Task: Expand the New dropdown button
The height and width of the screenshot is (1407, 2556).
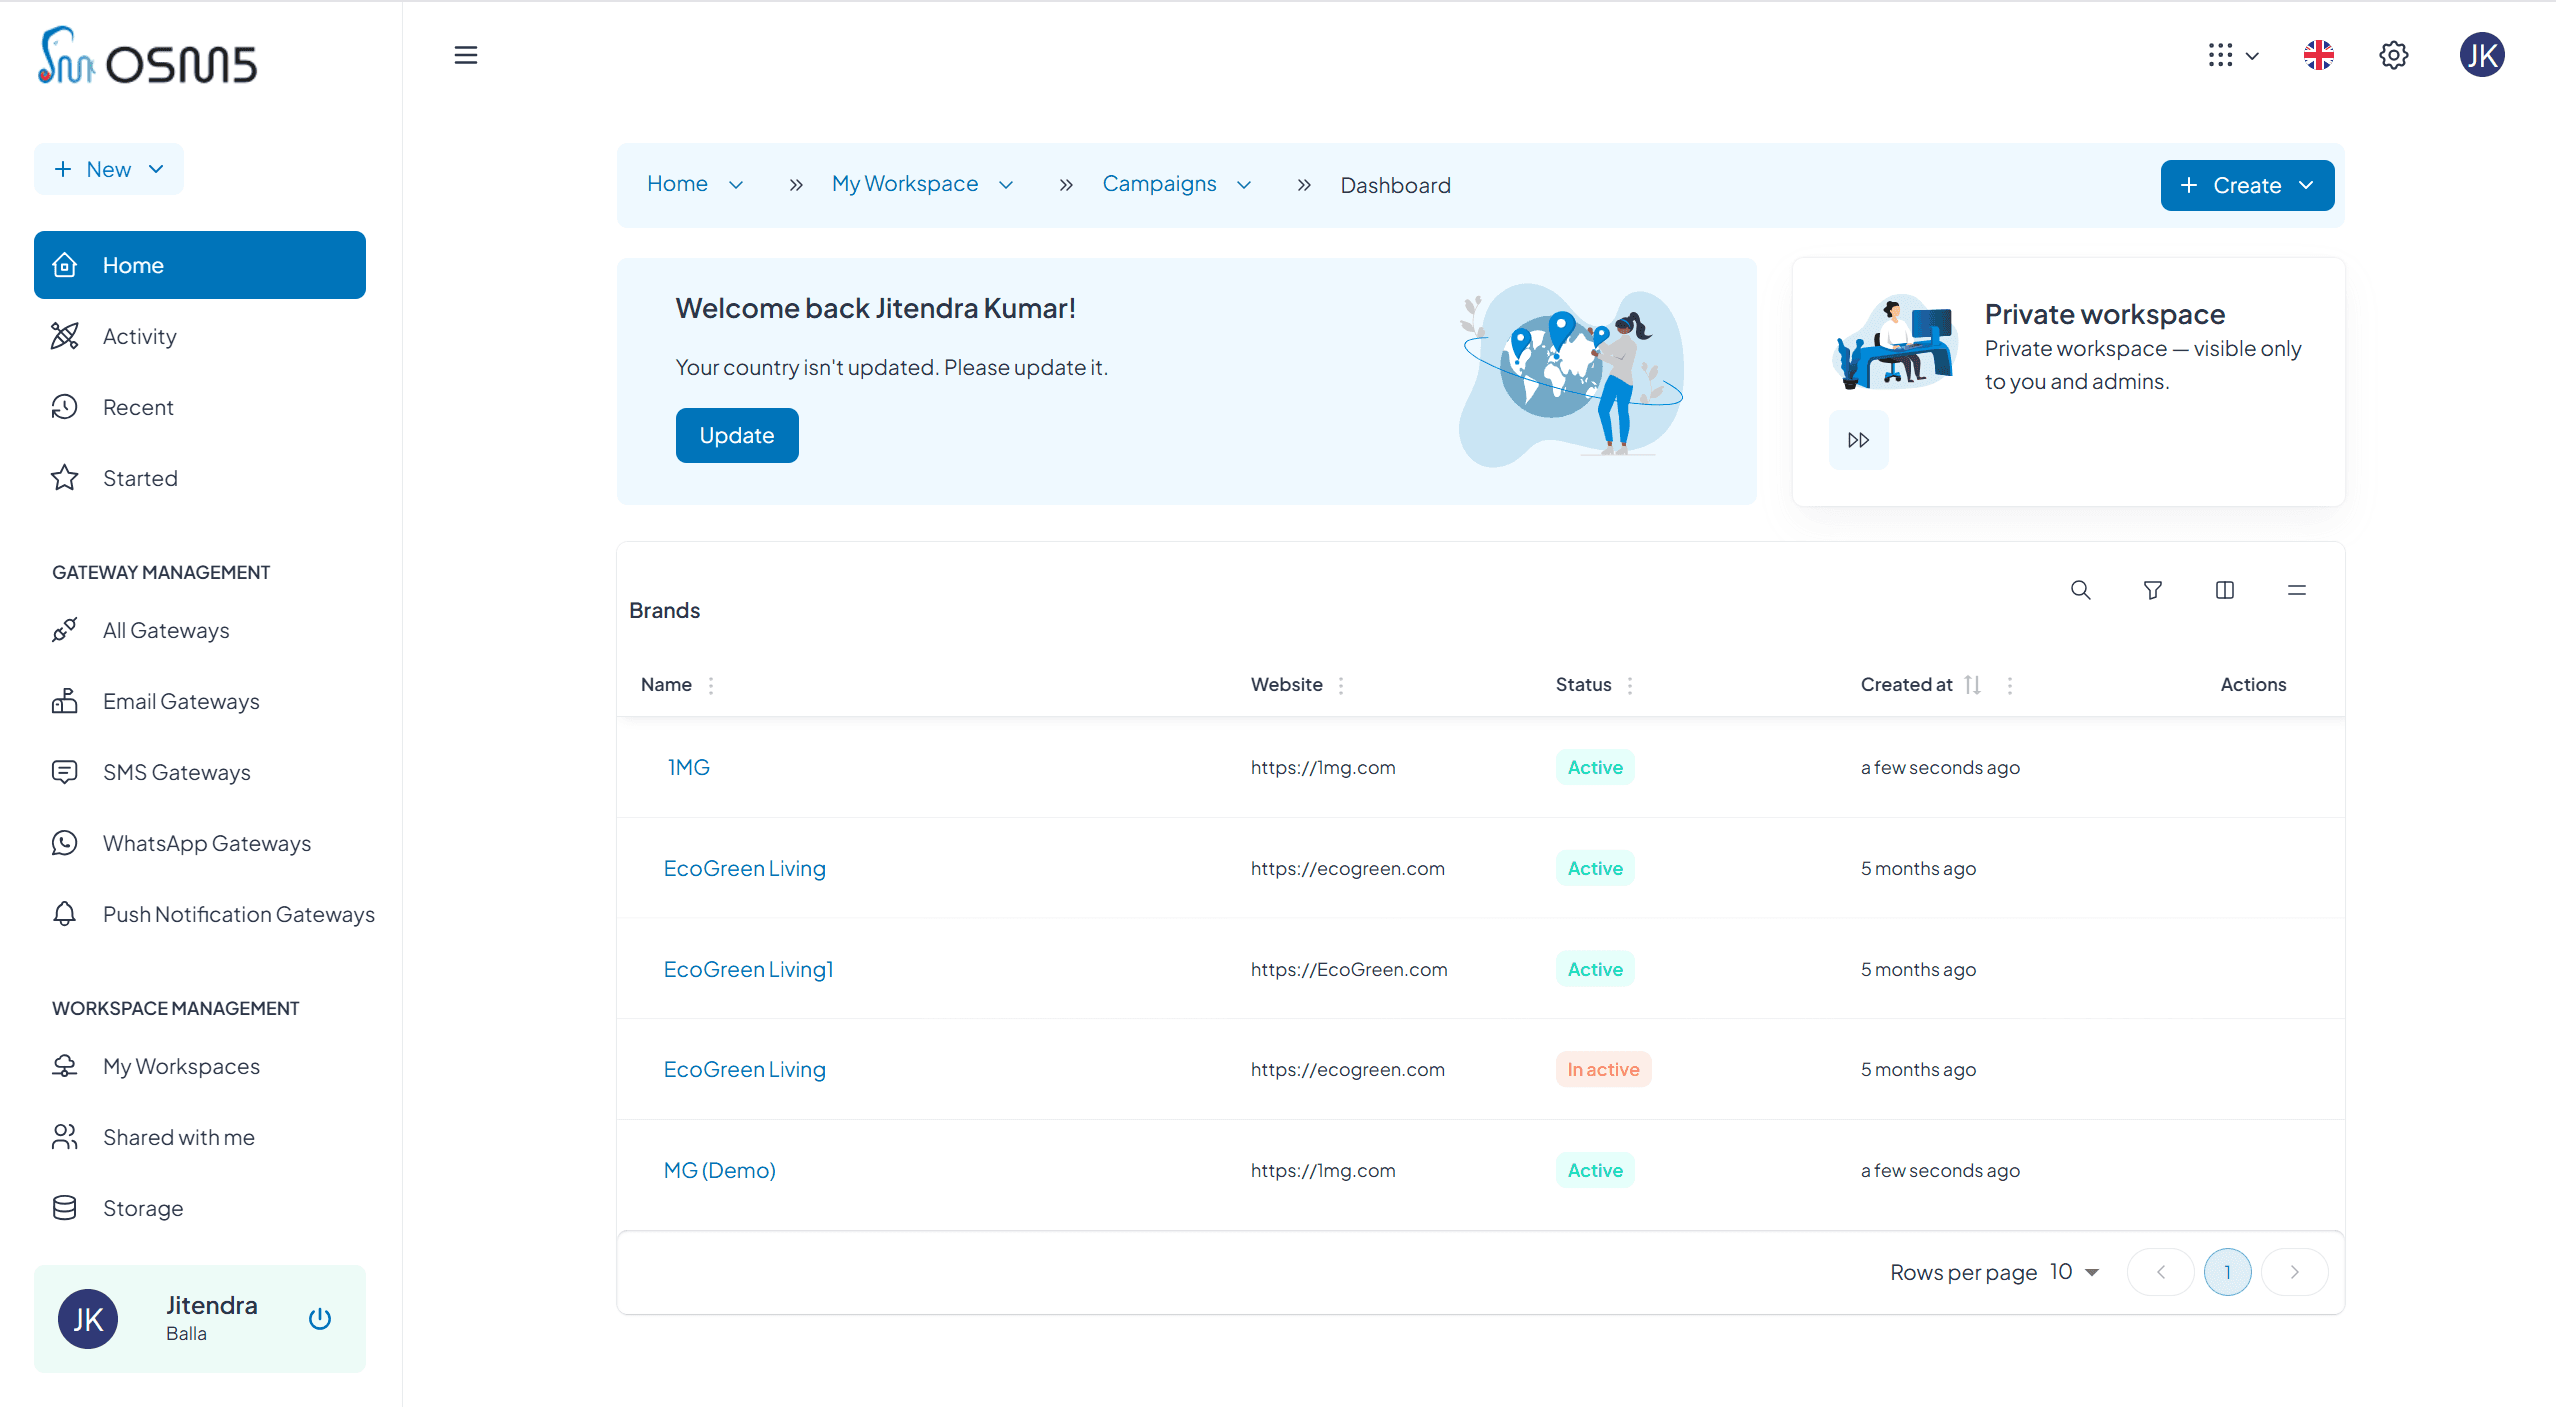Action: (109, 169)
